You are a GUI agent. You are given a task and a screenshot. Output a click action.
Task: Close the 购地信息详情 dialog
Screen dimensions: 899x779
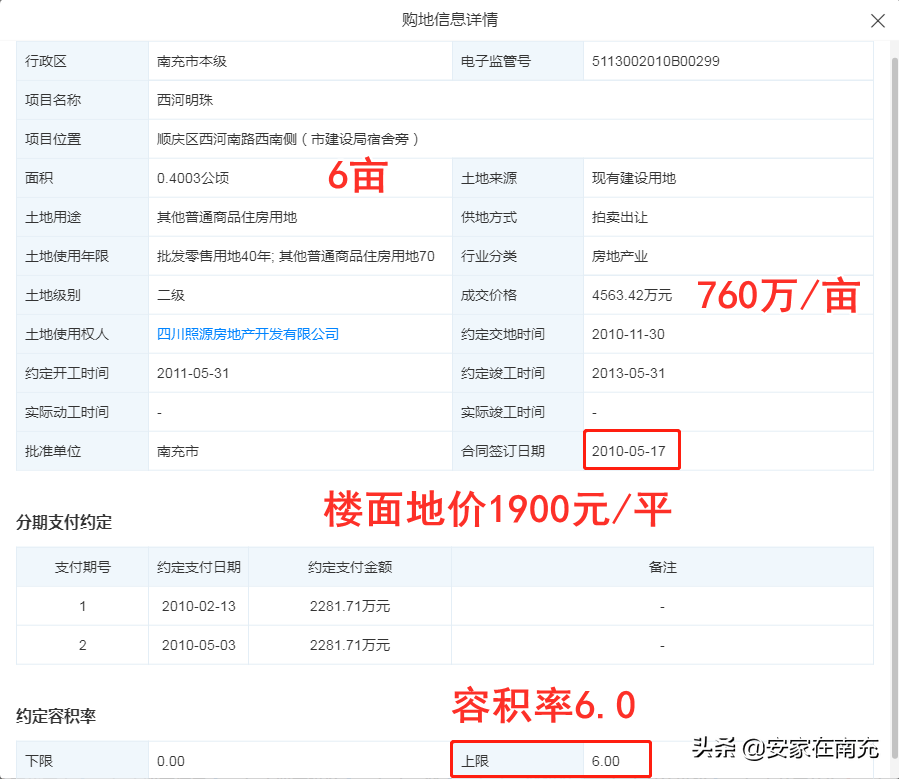point(877,21)
